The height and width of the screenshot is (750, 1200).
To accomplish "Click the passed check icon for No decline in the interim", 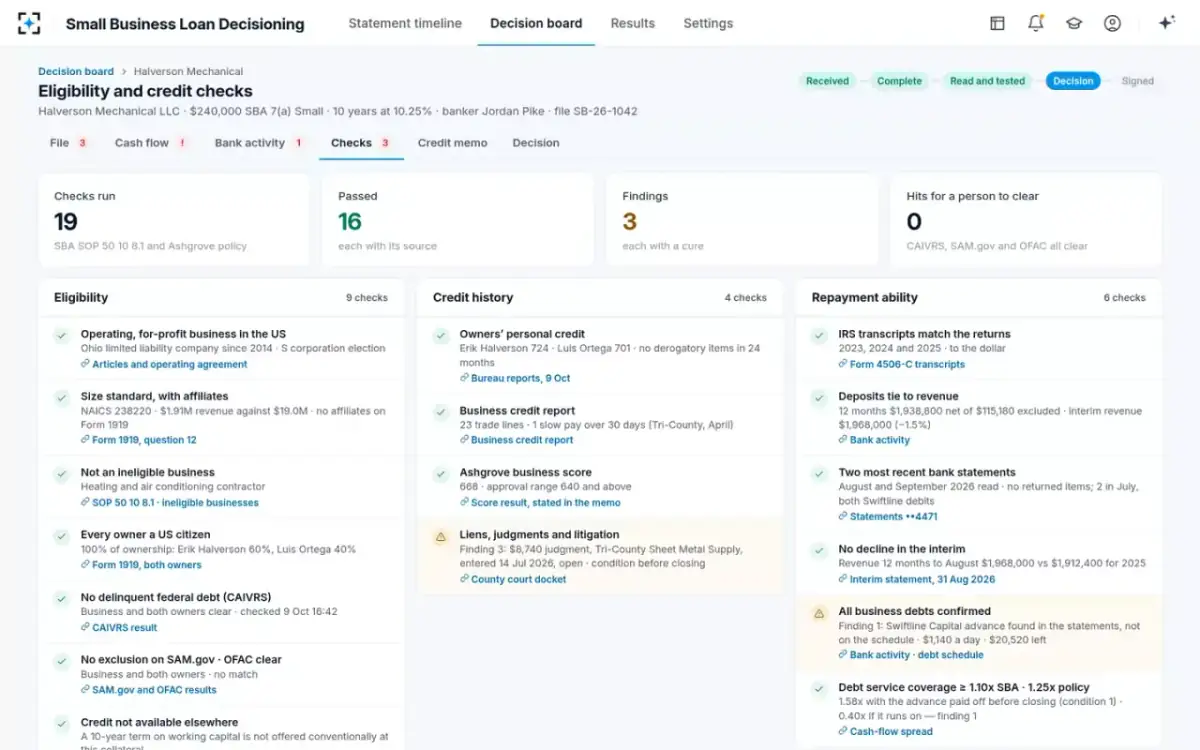I will click(819, 551).
